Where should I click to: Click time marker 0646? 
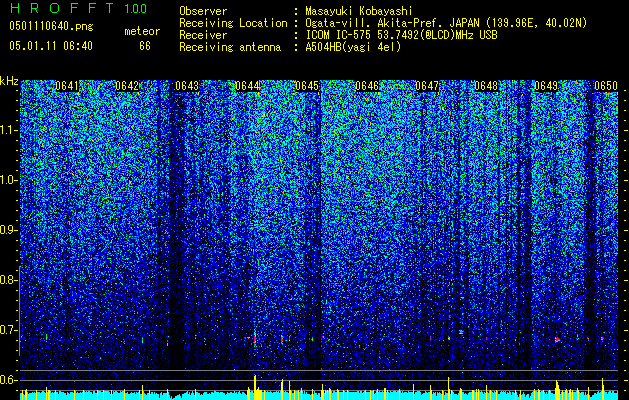(367, 86)
